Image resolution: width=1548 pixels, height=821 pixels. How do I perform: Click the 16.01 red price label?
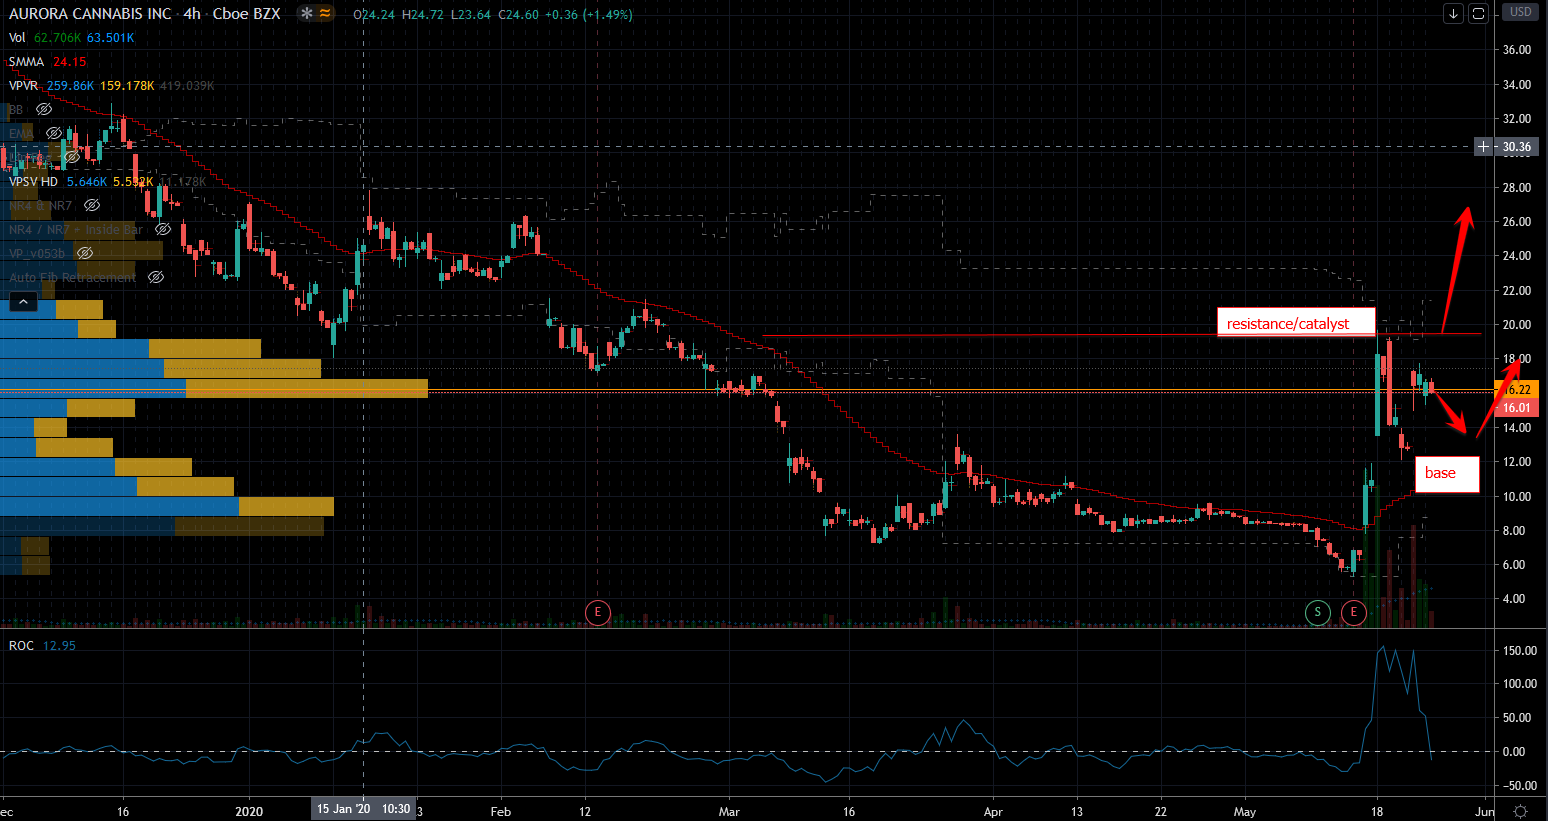(1516, 408)
